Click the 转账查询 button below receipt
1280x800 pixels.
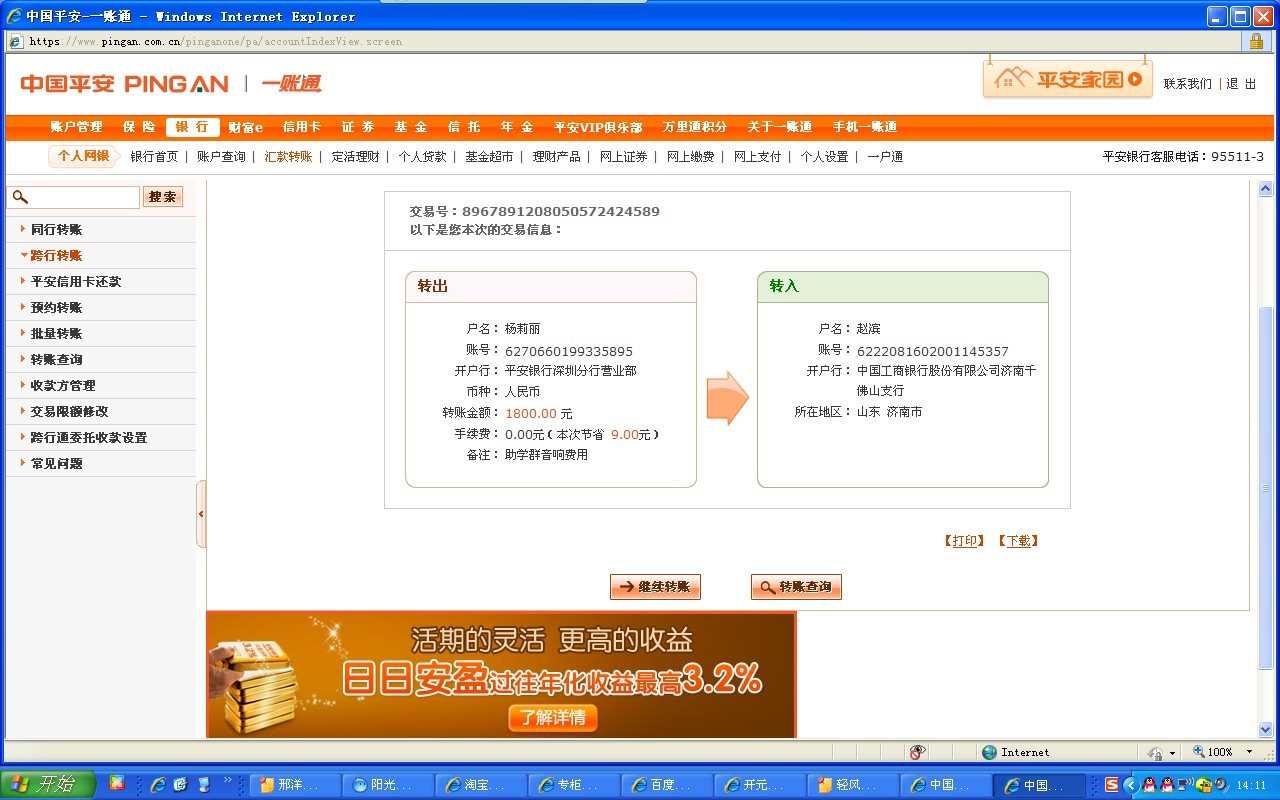tap(796, 587)
